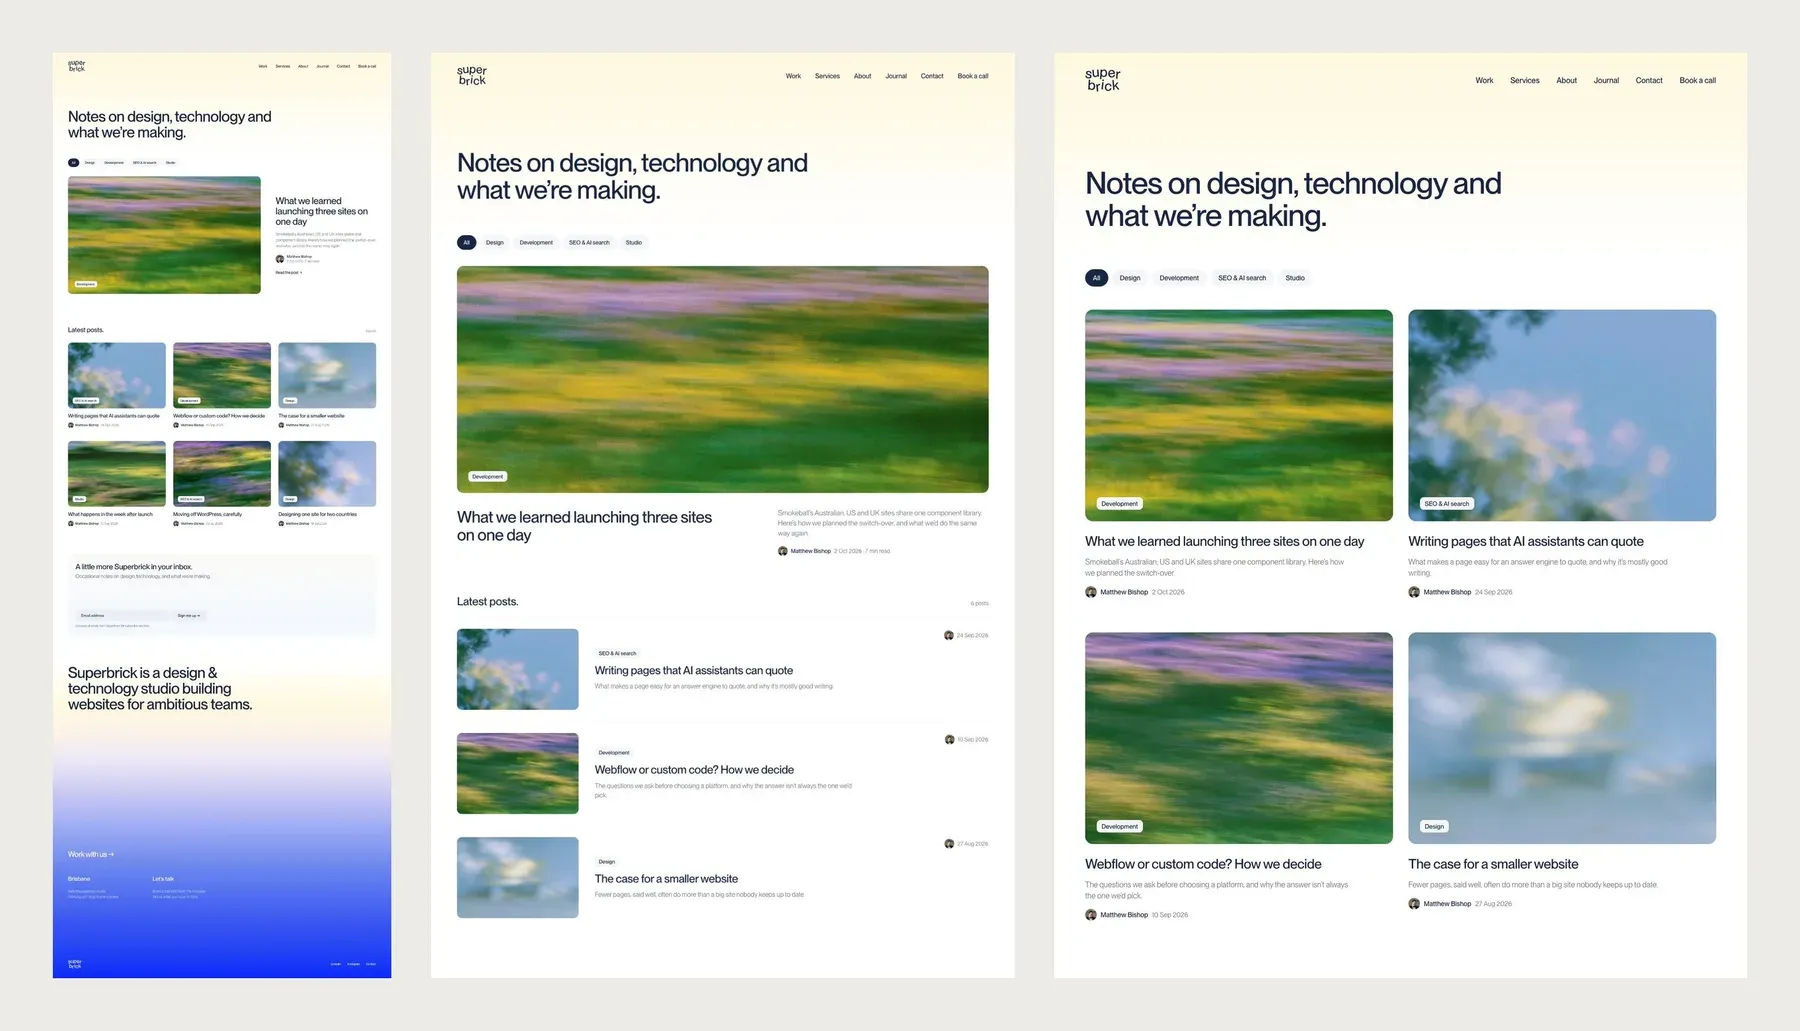Click the super brick logo in right mockup
This screenshot has height=1031, width=1800.
point(1103,80)
